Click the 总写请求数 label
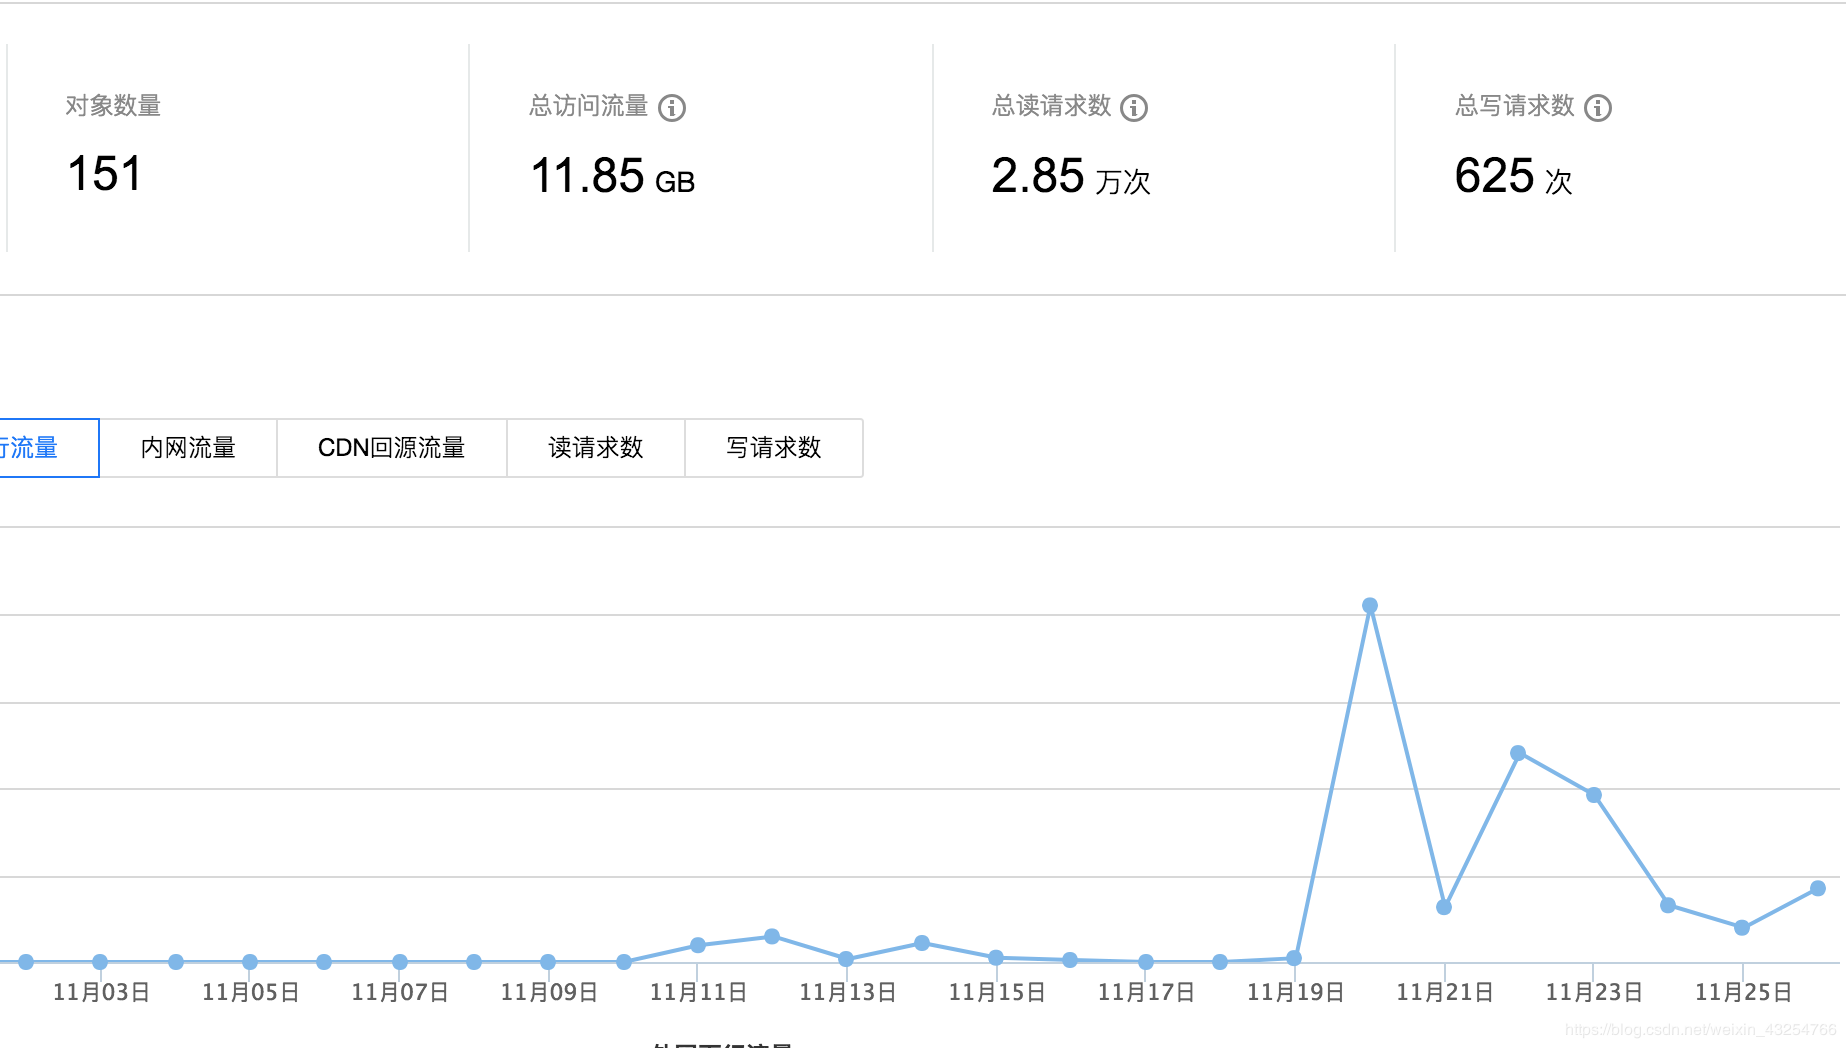The image size is (1846, 1048). coord(1515,106)
